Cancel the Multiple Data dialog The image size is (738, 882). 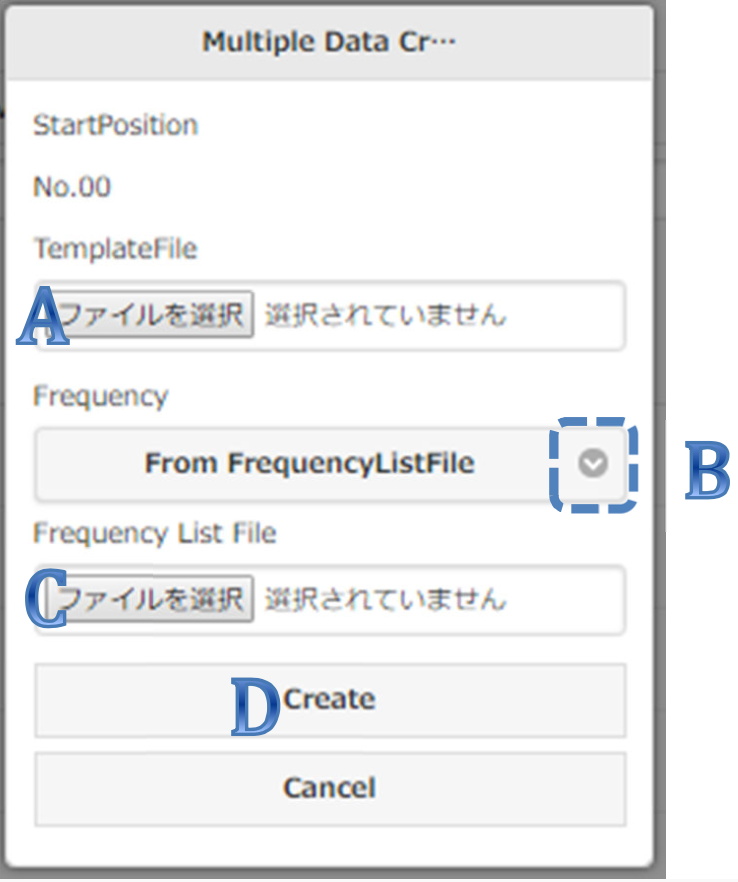330,787
